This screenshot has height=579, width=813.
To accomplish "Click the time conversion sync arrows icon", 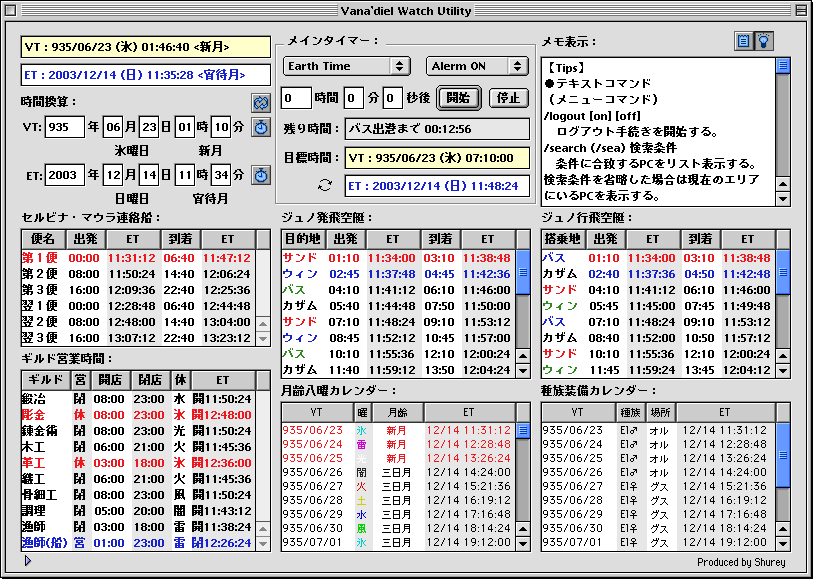I will click(x=261, y=103).
